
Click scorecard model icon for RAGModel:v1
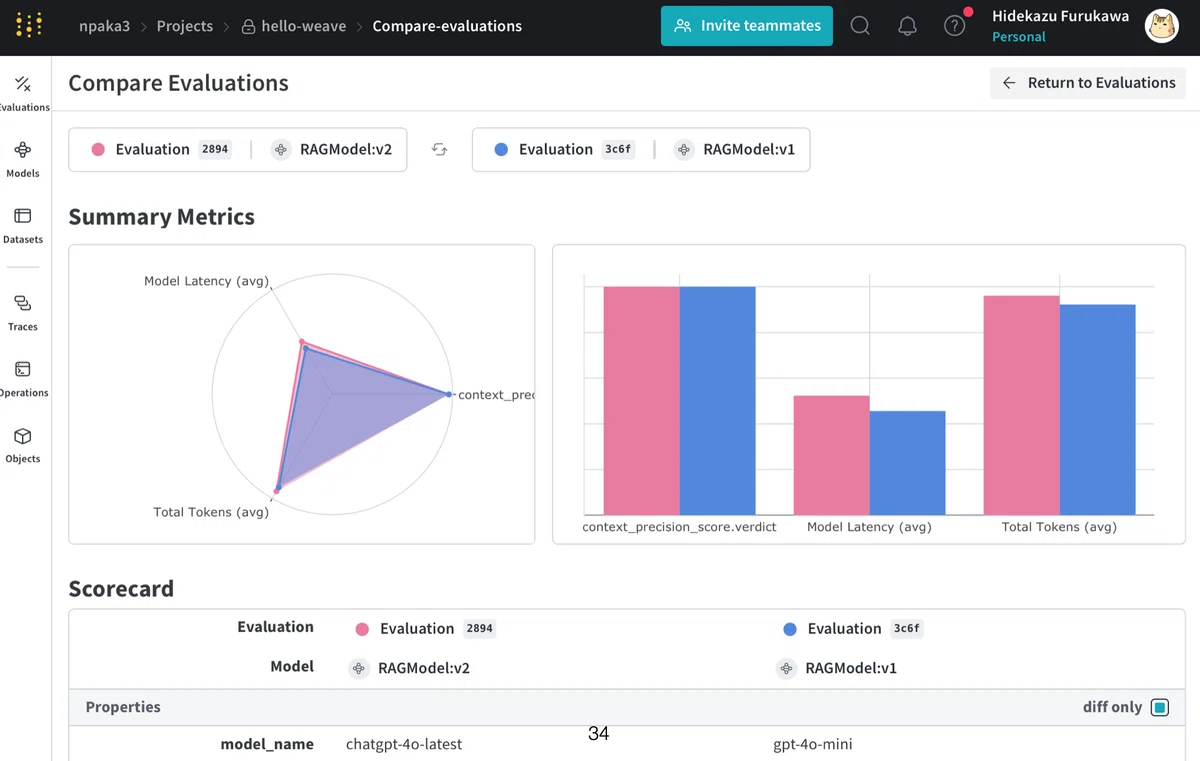(786, 668)
